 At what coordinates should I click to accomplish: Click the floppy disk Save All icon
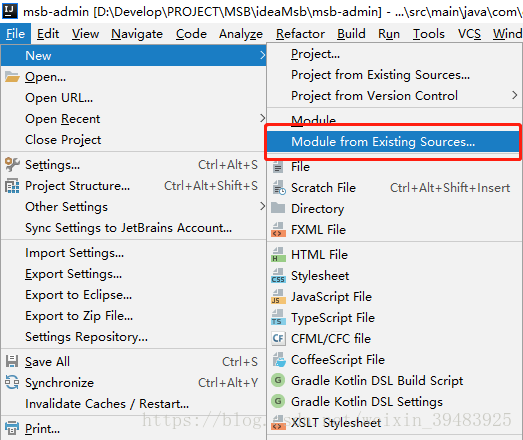pyautogui.click(x=12, y=361)
